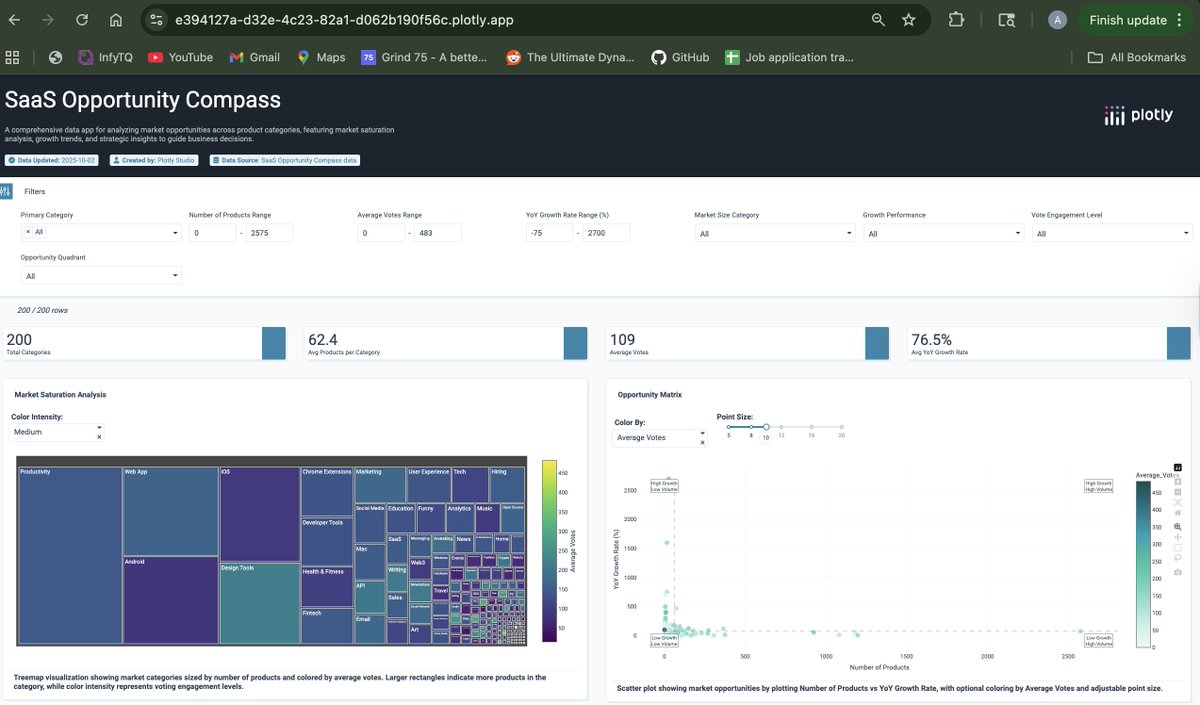This screenshot has width=1200, height=705.
Task: Activate the lasso select tool on Opportunity Matrix
Action: 1178,557
